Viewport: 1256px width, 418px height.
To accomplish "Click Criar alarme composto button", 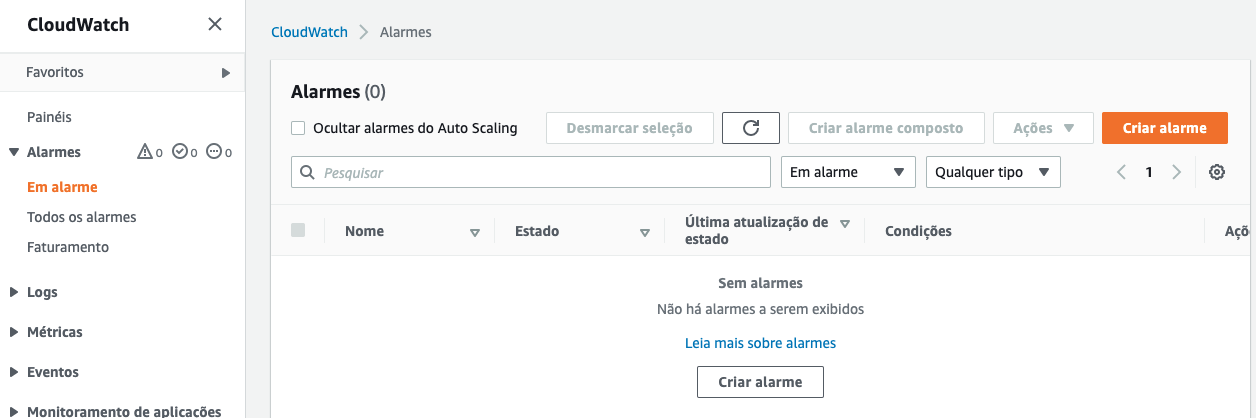I will (x=886, y=128).
